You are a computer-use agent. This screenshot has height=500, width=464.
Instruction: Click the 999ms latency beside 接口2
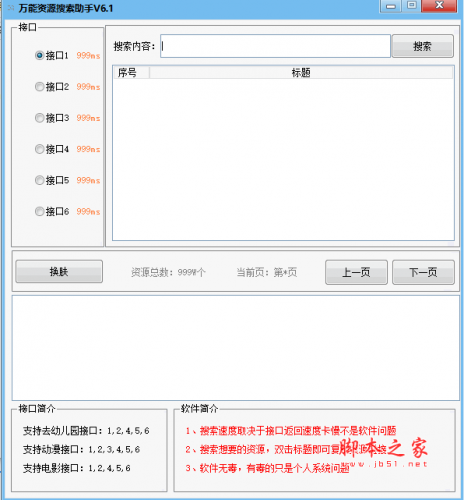(88, 87)
